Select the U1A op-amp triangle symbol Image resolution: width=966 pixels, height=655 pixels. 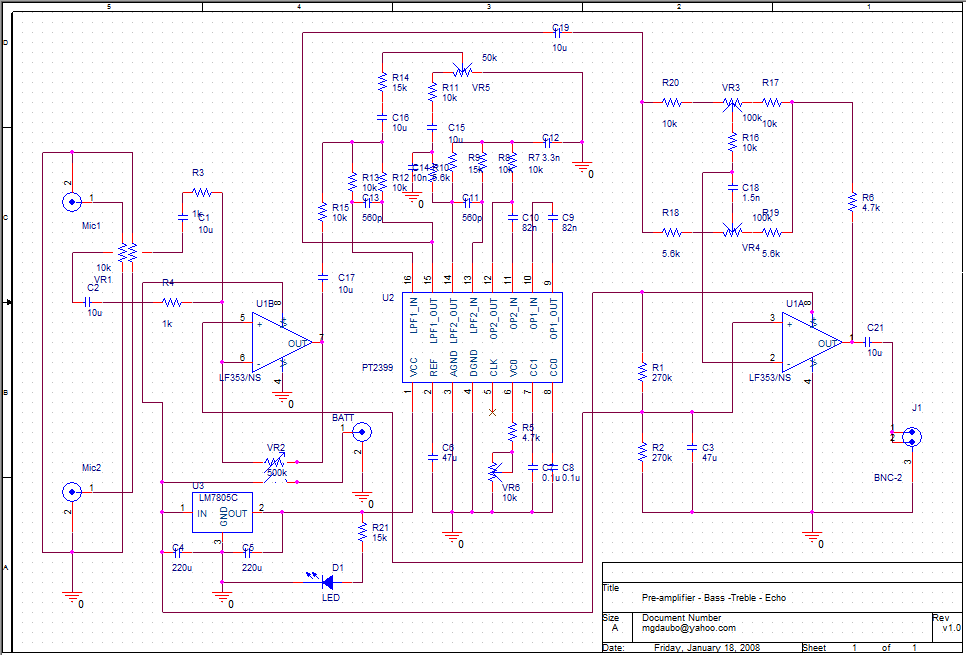pyautogui.click(x=812, y=343)
